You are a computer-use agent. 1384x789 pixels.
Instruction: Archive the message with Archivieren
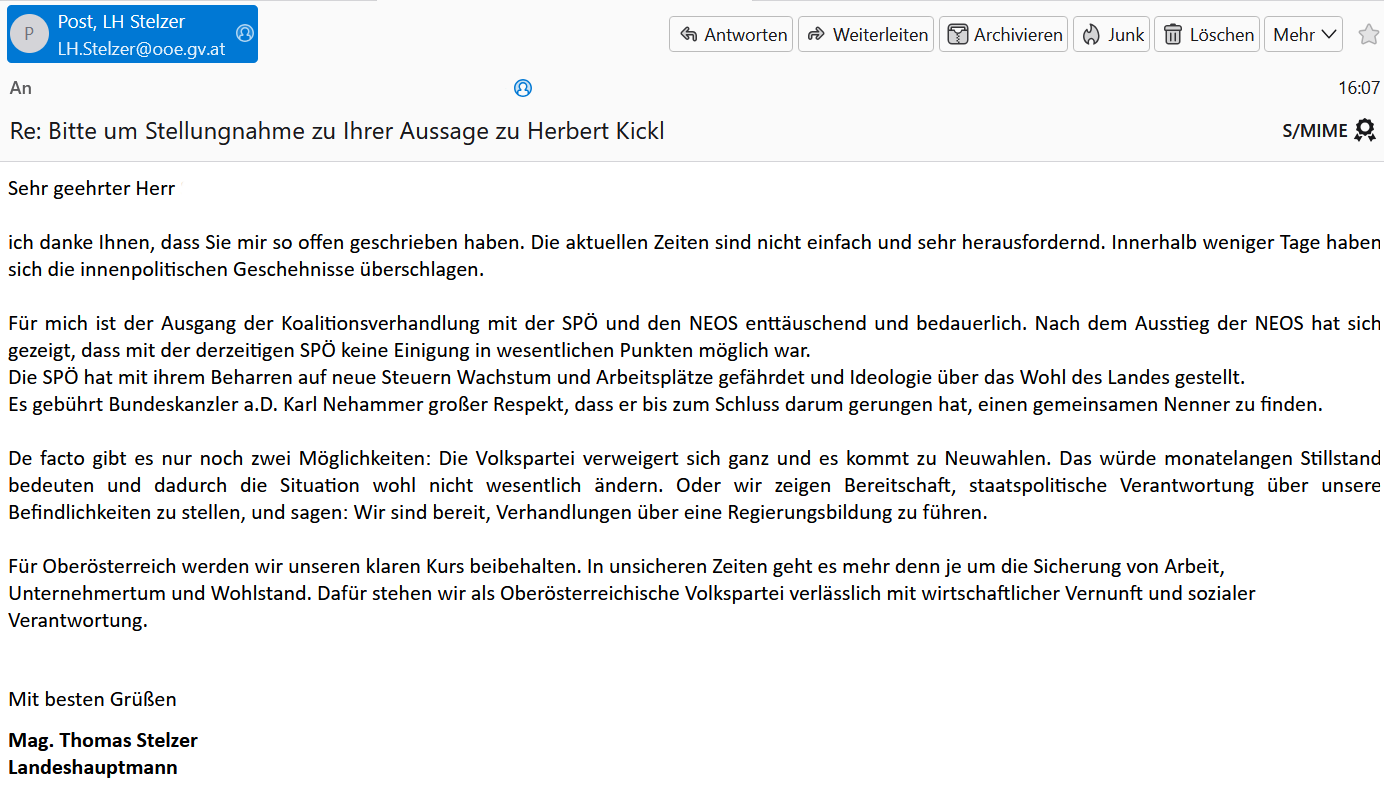1004,34
